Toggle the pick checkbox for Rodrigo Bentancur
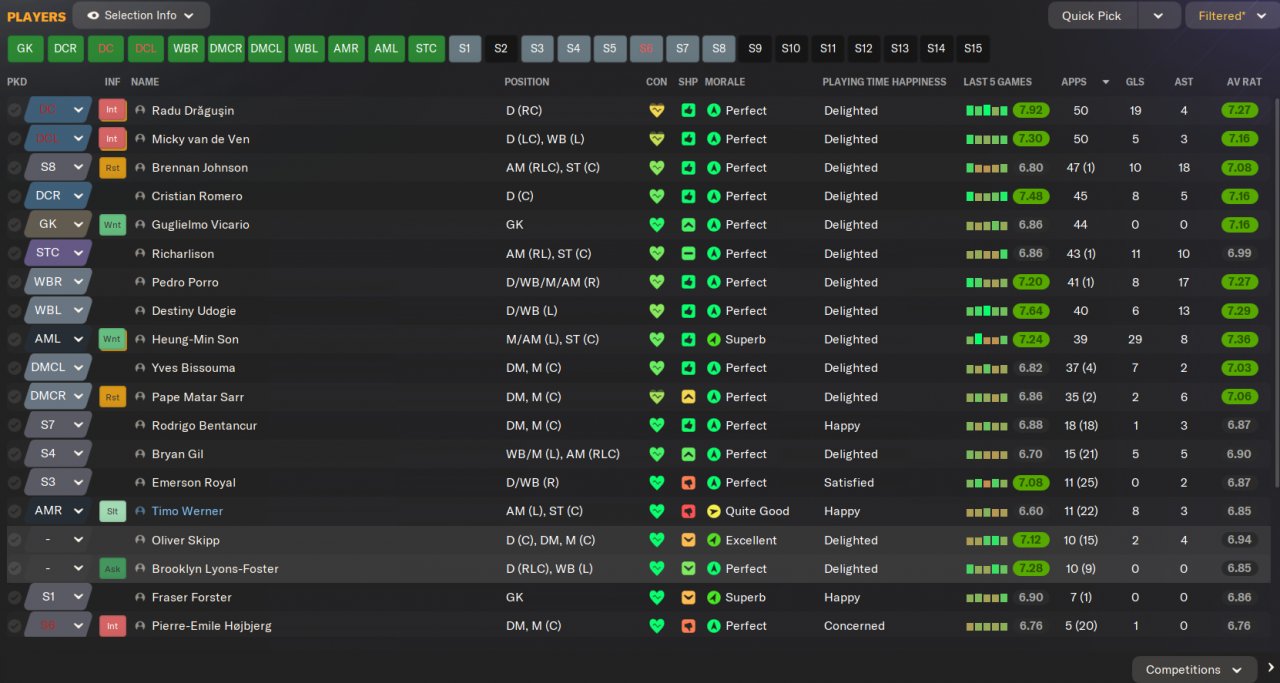The width and height of the screenshot is (1280, 683). (14, 425)
